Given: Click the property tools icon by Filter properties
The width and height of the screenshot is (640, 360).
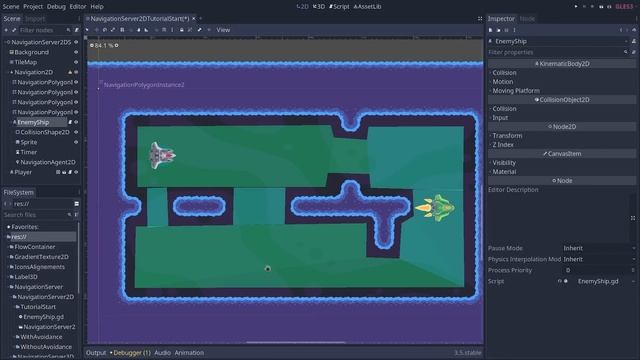Looking at the screenshot, I should (634, 52).
